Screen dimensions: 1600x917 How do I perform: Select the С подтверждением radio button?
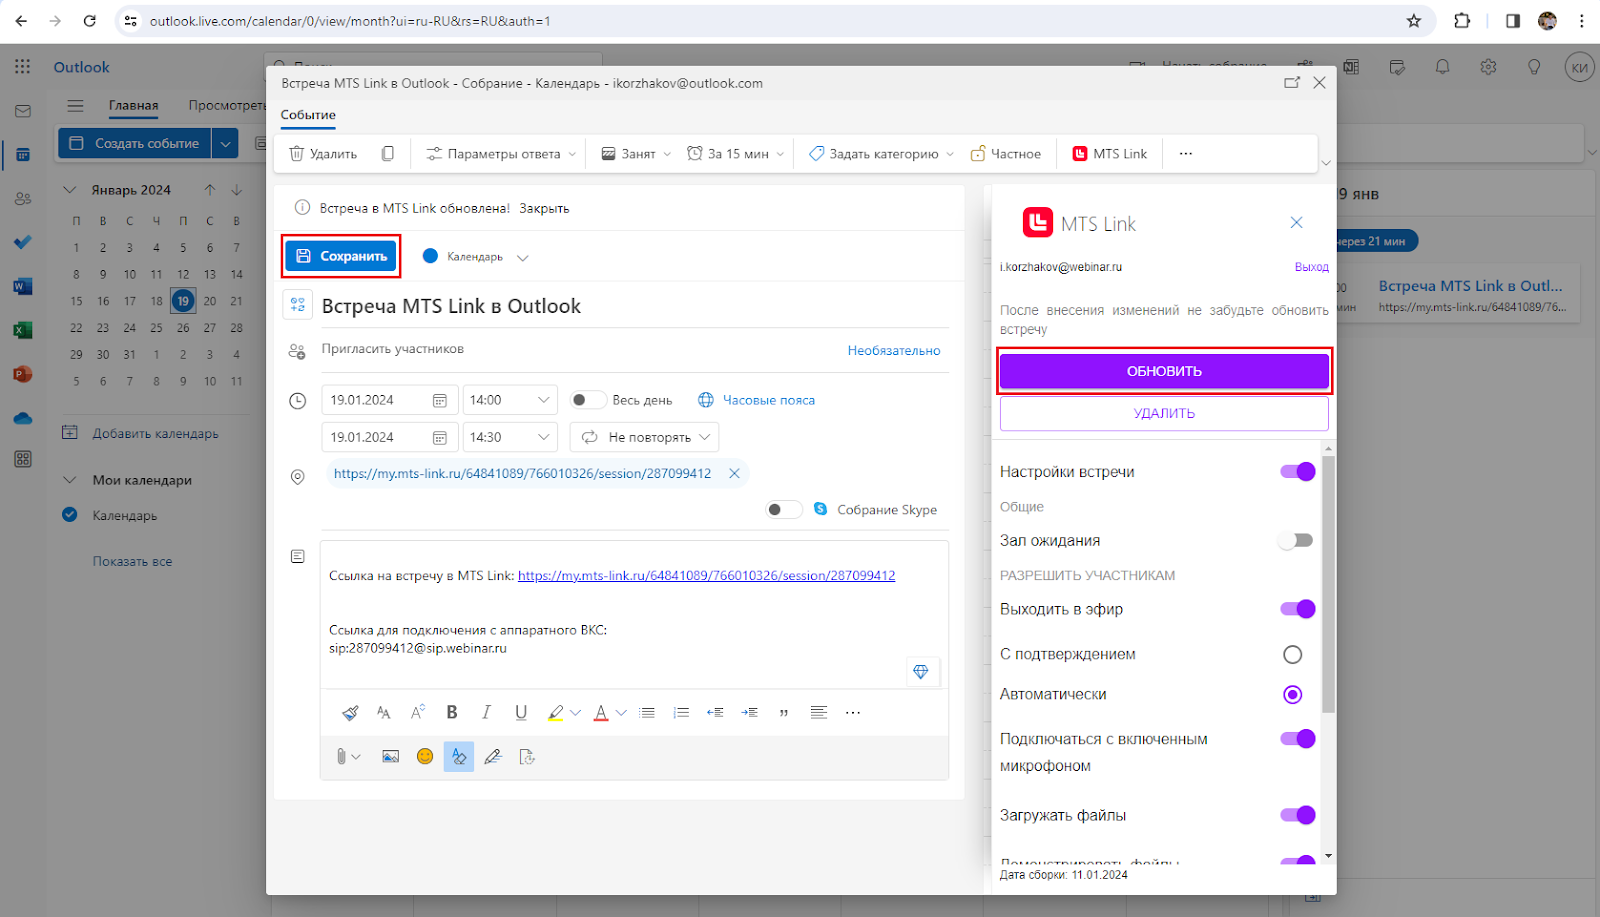coord(1293,655)
